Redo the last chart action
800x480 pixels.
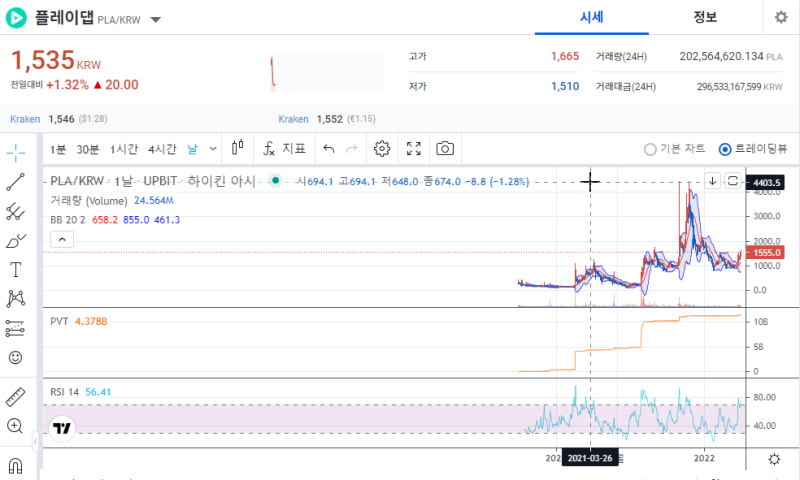(352, 149)
